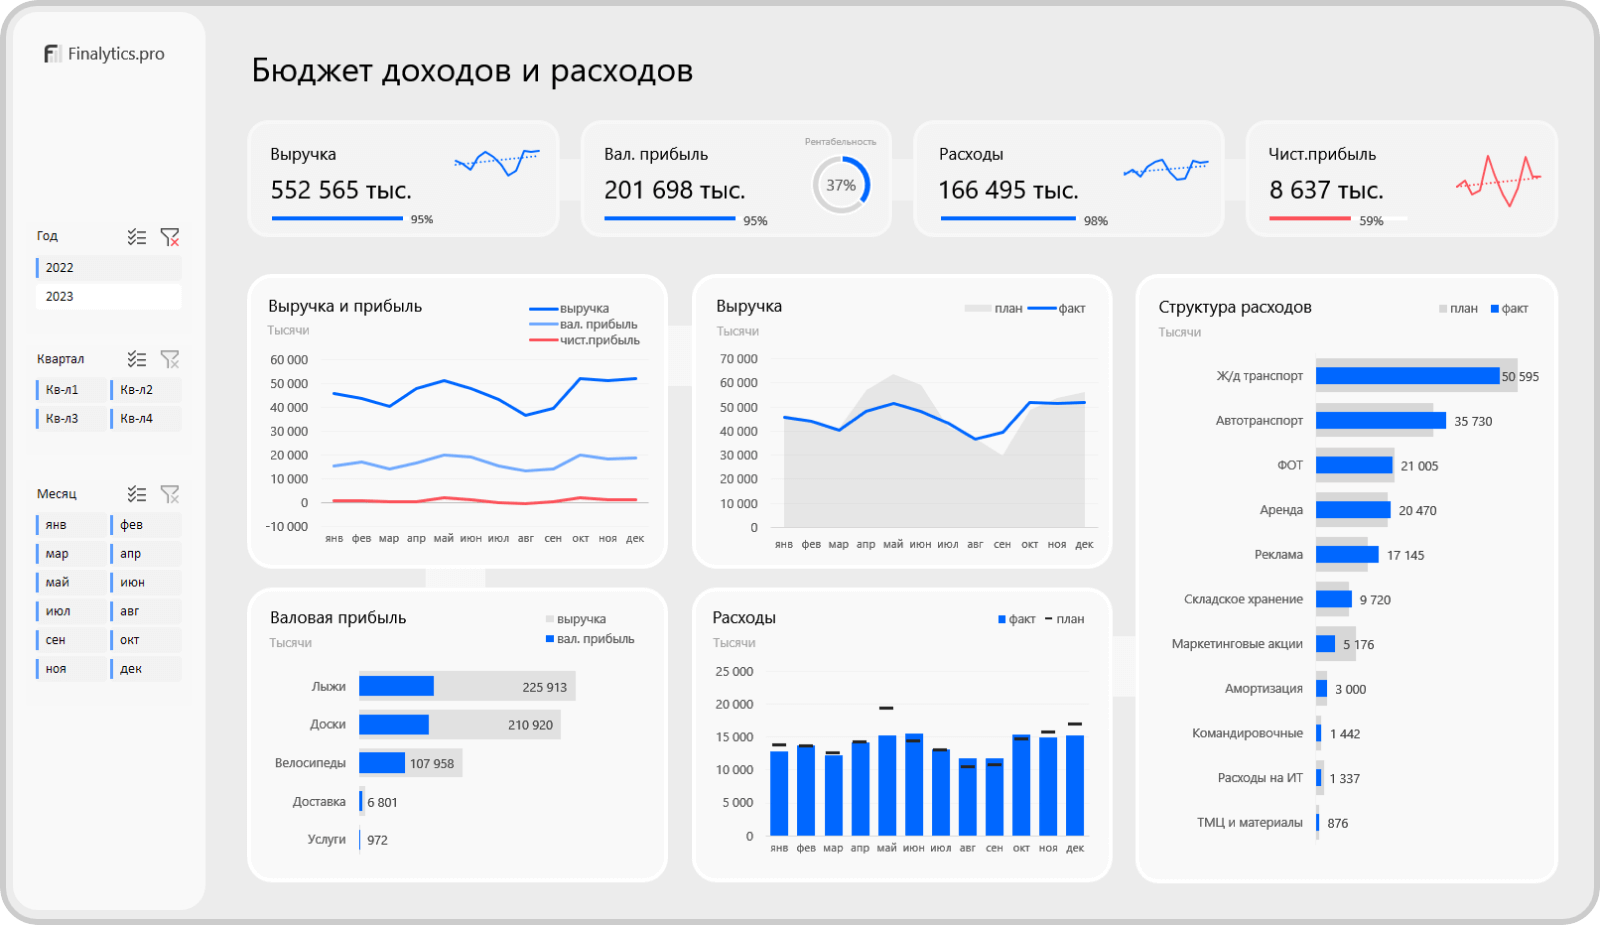Toggle quarter Кв-л4 filter
This screenshot has width=1600, height=925.
tap(146, 419)
